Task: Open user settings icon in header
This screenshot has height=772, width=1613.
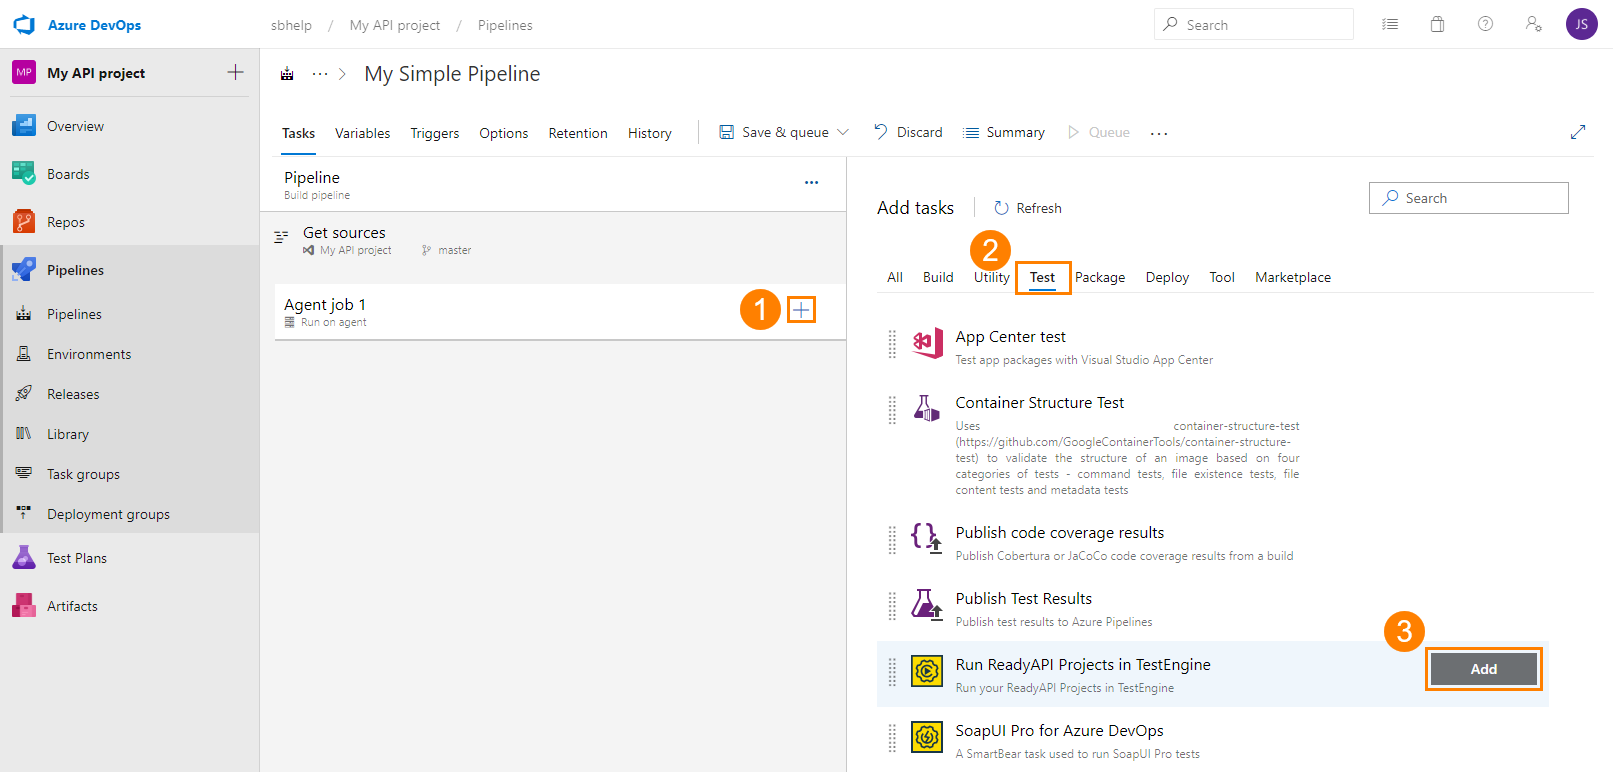Action: (1533, 24)
